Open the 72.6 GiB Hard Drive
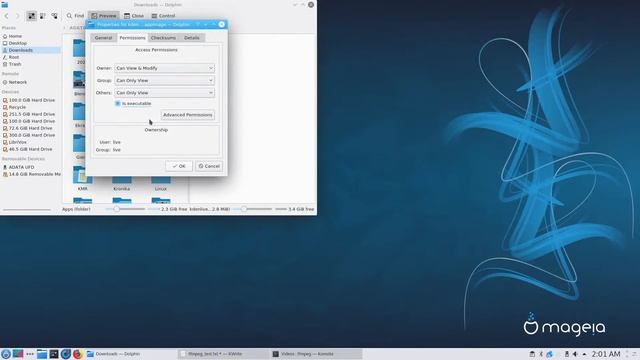The image size is (640, 360). point(31,128)
